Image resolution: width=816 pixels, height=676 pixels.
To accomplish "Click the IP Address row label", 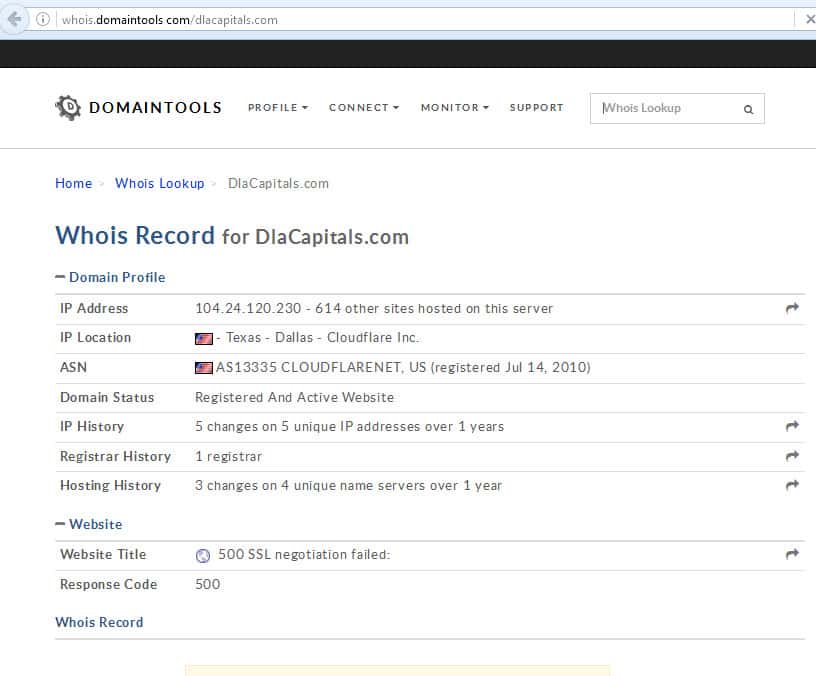I will point(94,308).
